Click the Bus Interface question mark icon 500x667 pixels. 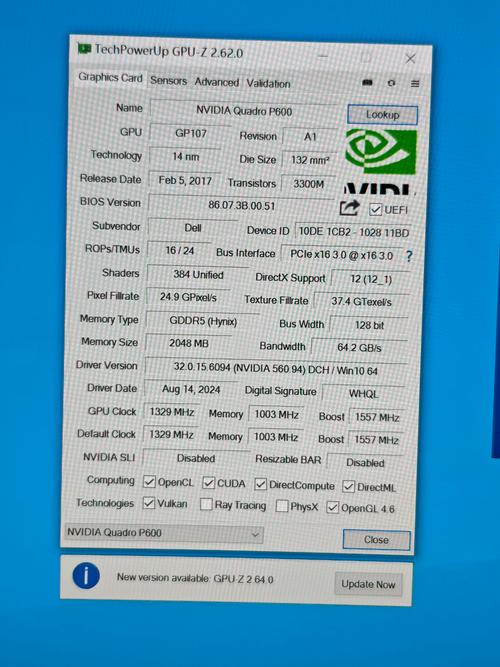tap(409, 256)
